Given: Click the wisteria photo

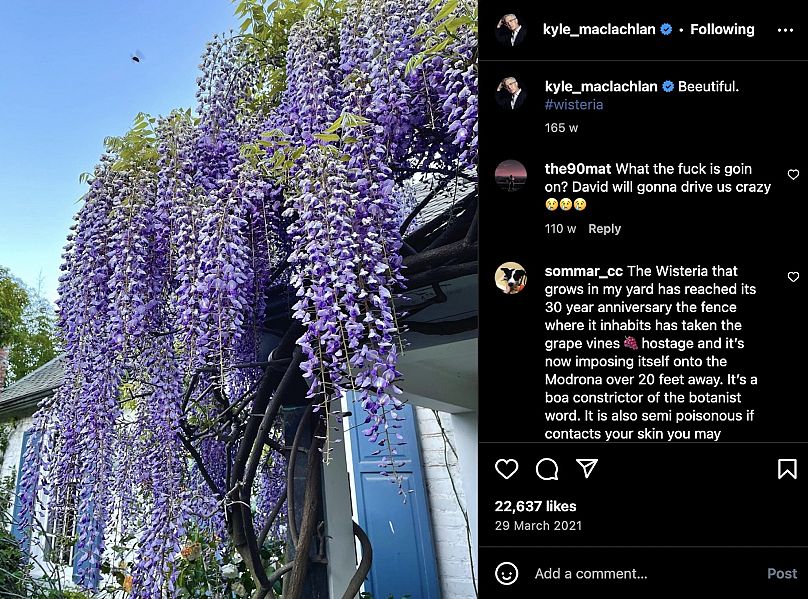Looking at the screenshot, I should click(x=239, y=300).
